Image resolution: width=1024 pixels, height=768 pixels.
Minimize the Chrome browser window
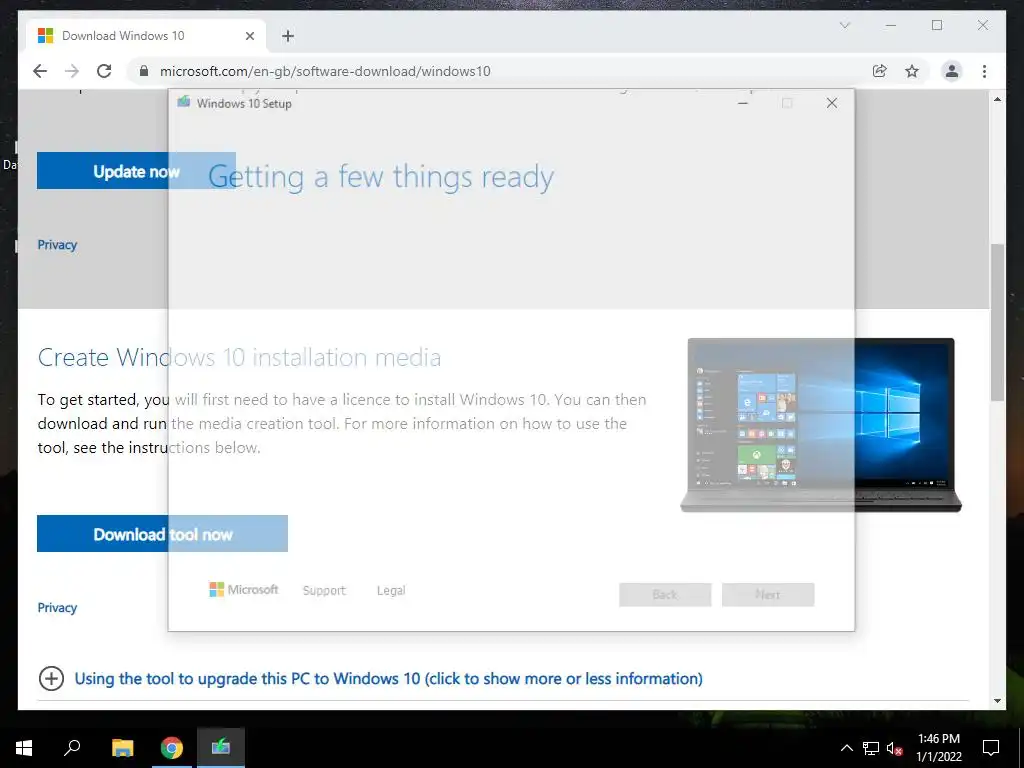[891, 25]
